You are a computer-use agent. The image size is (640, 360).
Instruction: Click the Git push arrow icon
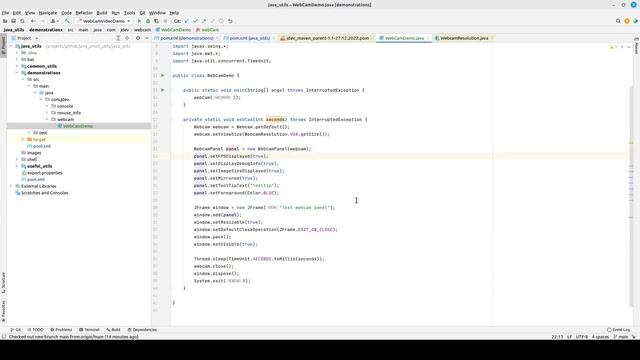pyautogui.click(x=204, y=21)
